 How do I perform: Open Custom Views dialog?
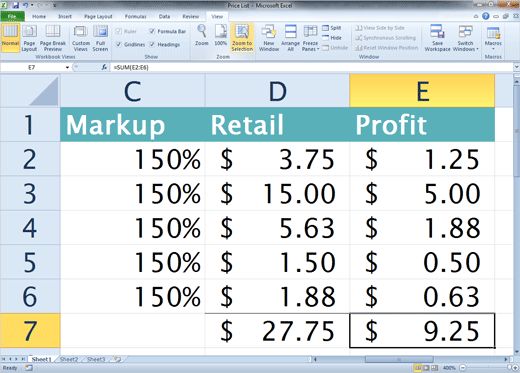click(81, 38)
